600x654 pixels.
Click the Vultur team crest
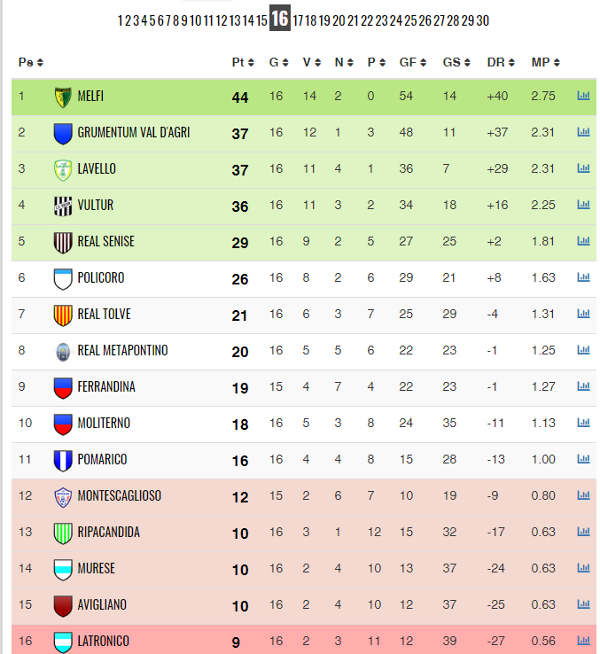[x=63, y=206]
